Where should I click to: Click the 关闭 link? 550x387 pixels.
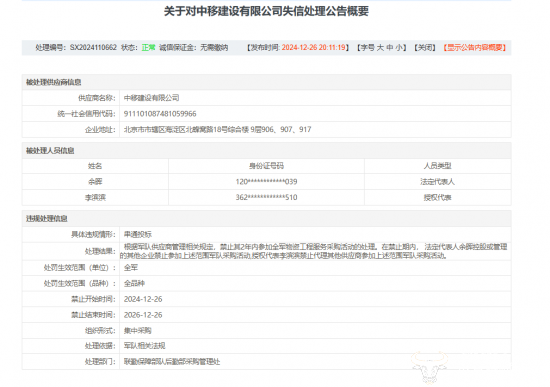coord(425,48)
